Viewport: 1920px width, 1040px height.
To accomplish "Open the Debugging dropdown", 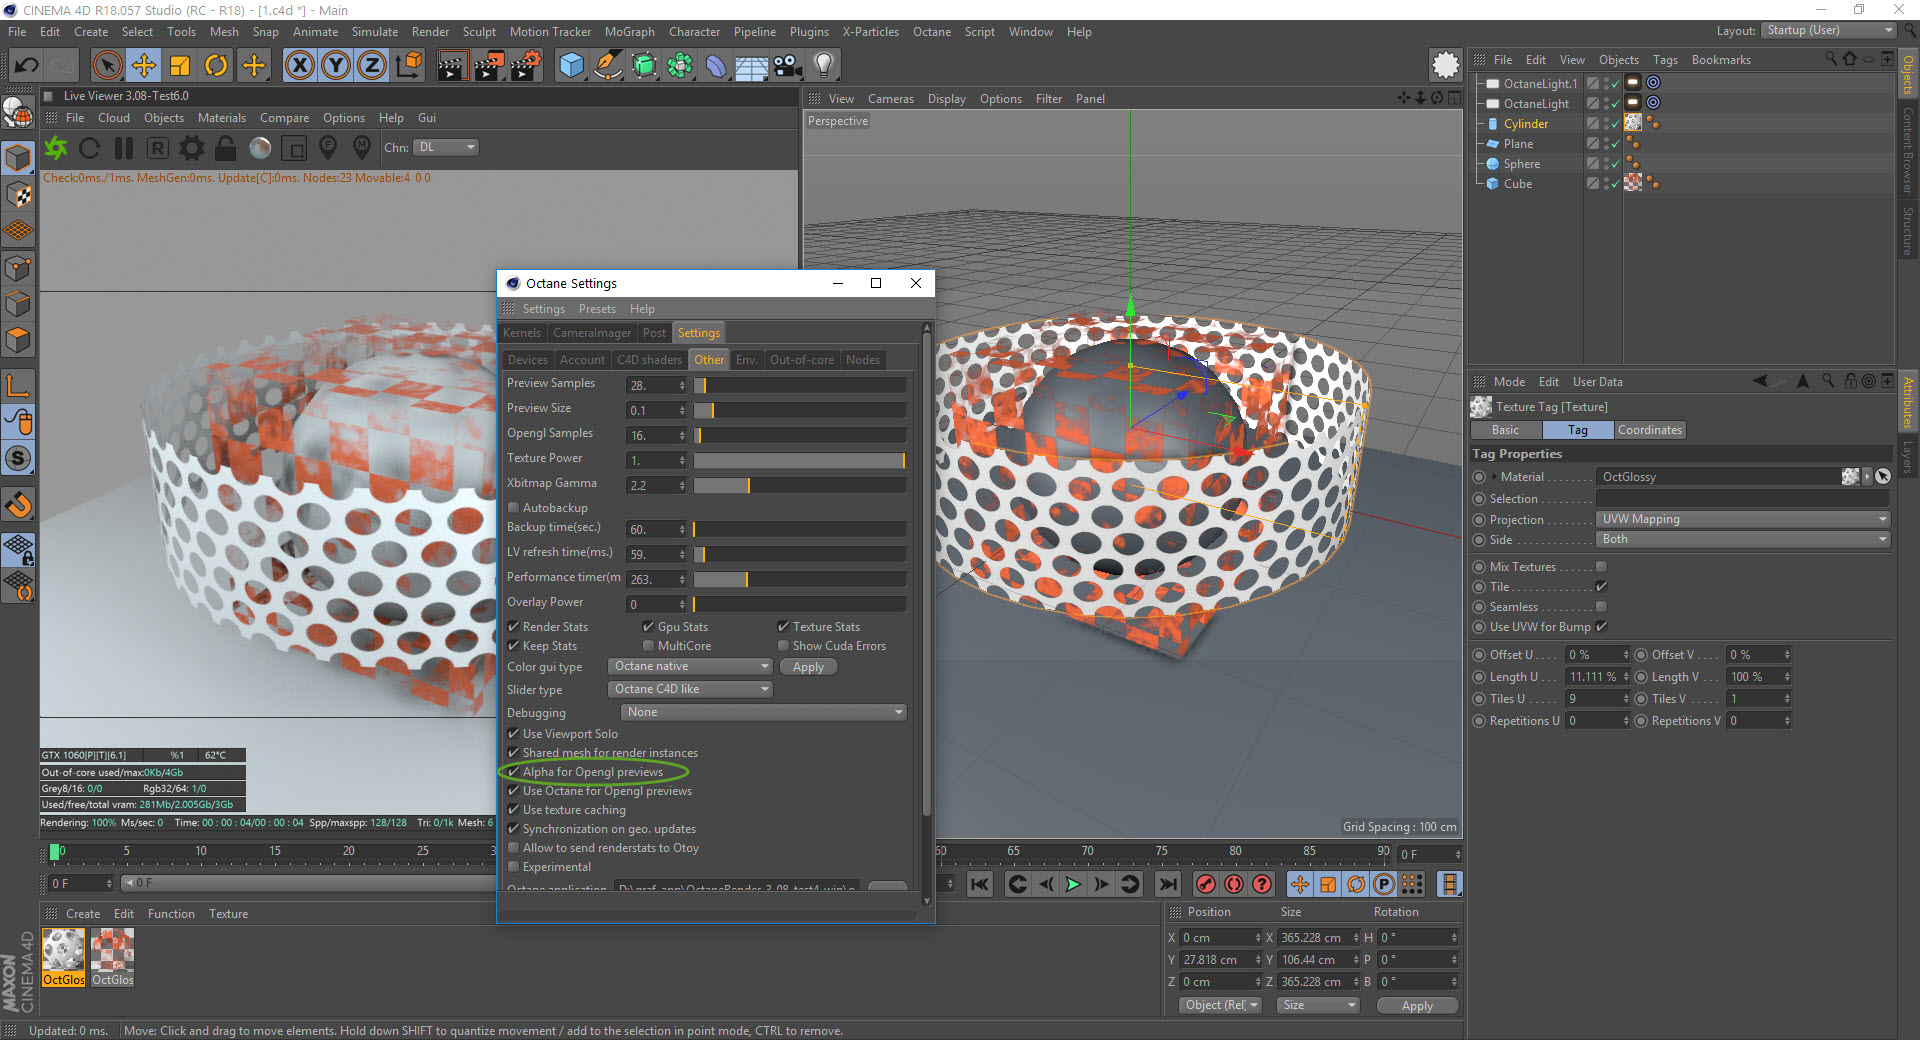I will (x=763, y=713).
